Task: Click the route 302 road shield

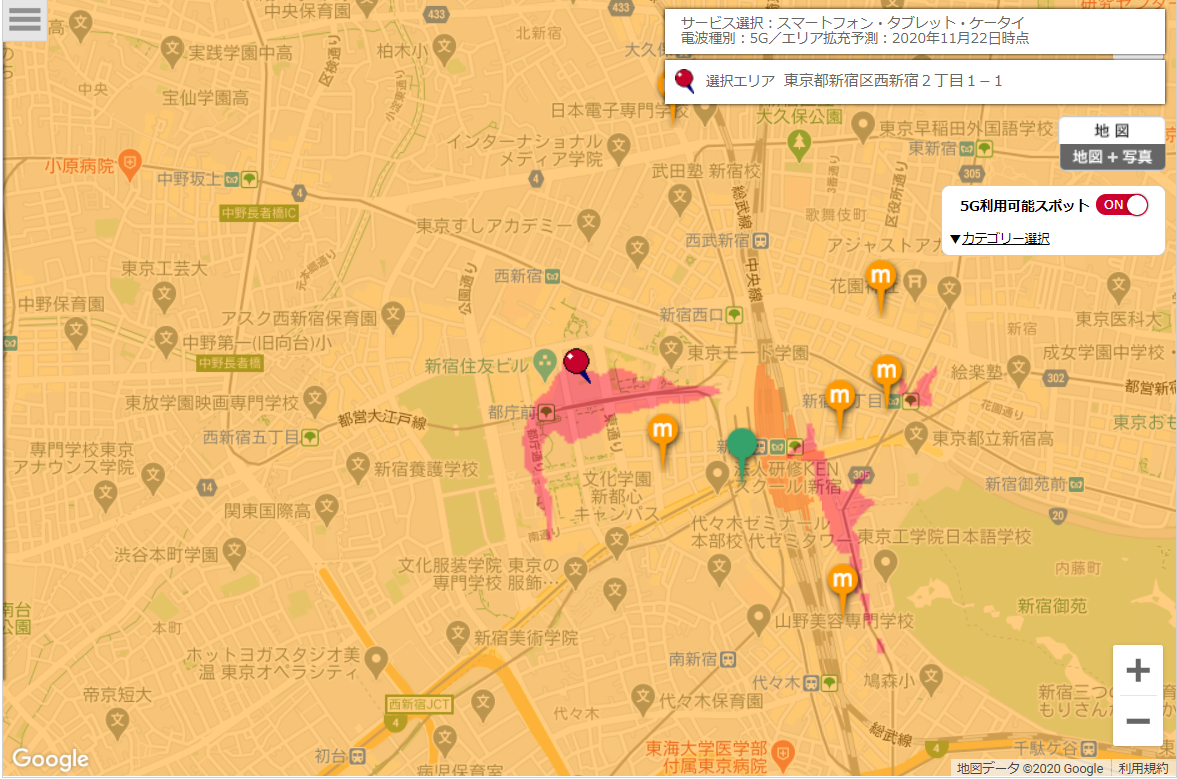Action: [1055, 377]
